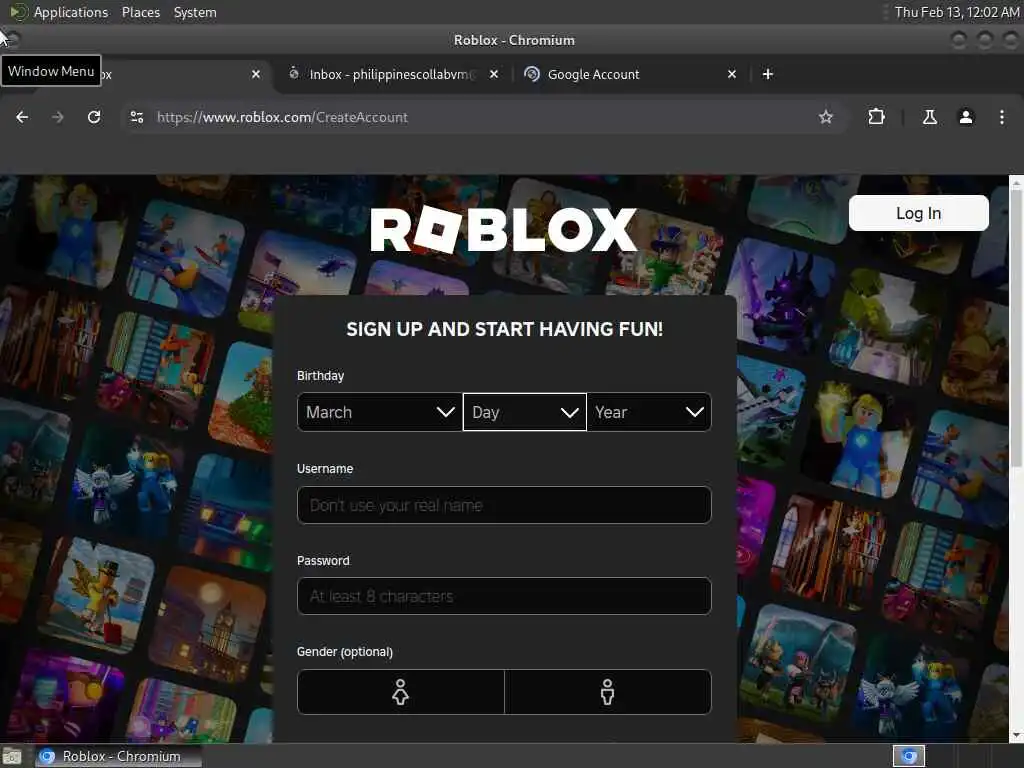Click the Google Account tab favicon
The image size is (1024, 768).
[532, 74]
